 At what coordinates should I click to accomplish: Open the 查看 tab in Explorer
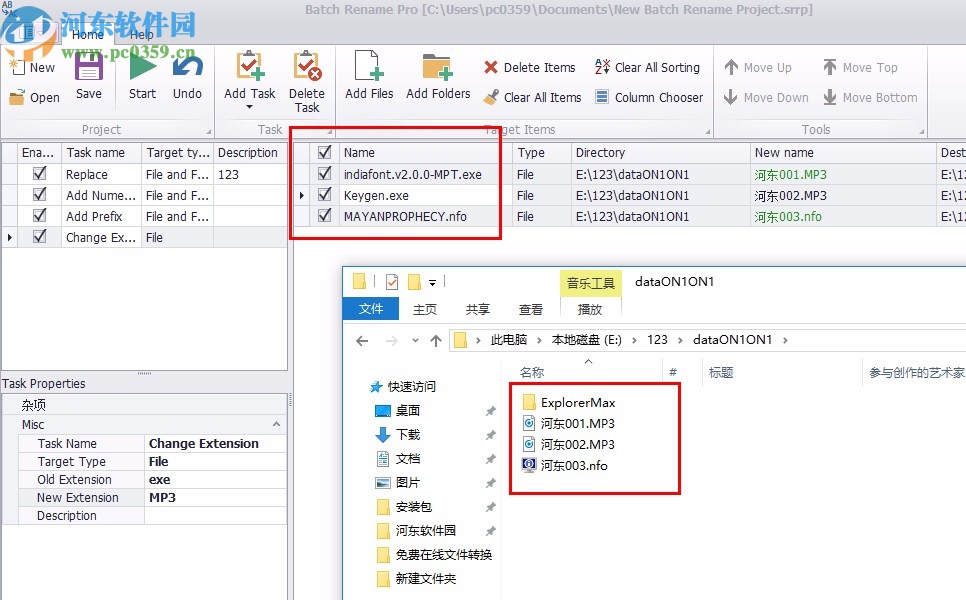tap(530, 308)
